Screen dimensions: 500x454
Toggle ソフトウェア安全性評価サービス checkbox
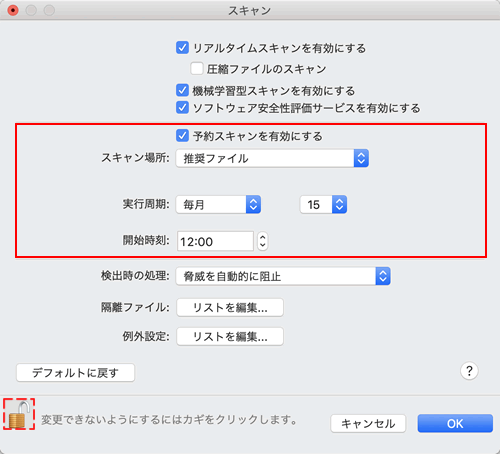click(182, 108)
